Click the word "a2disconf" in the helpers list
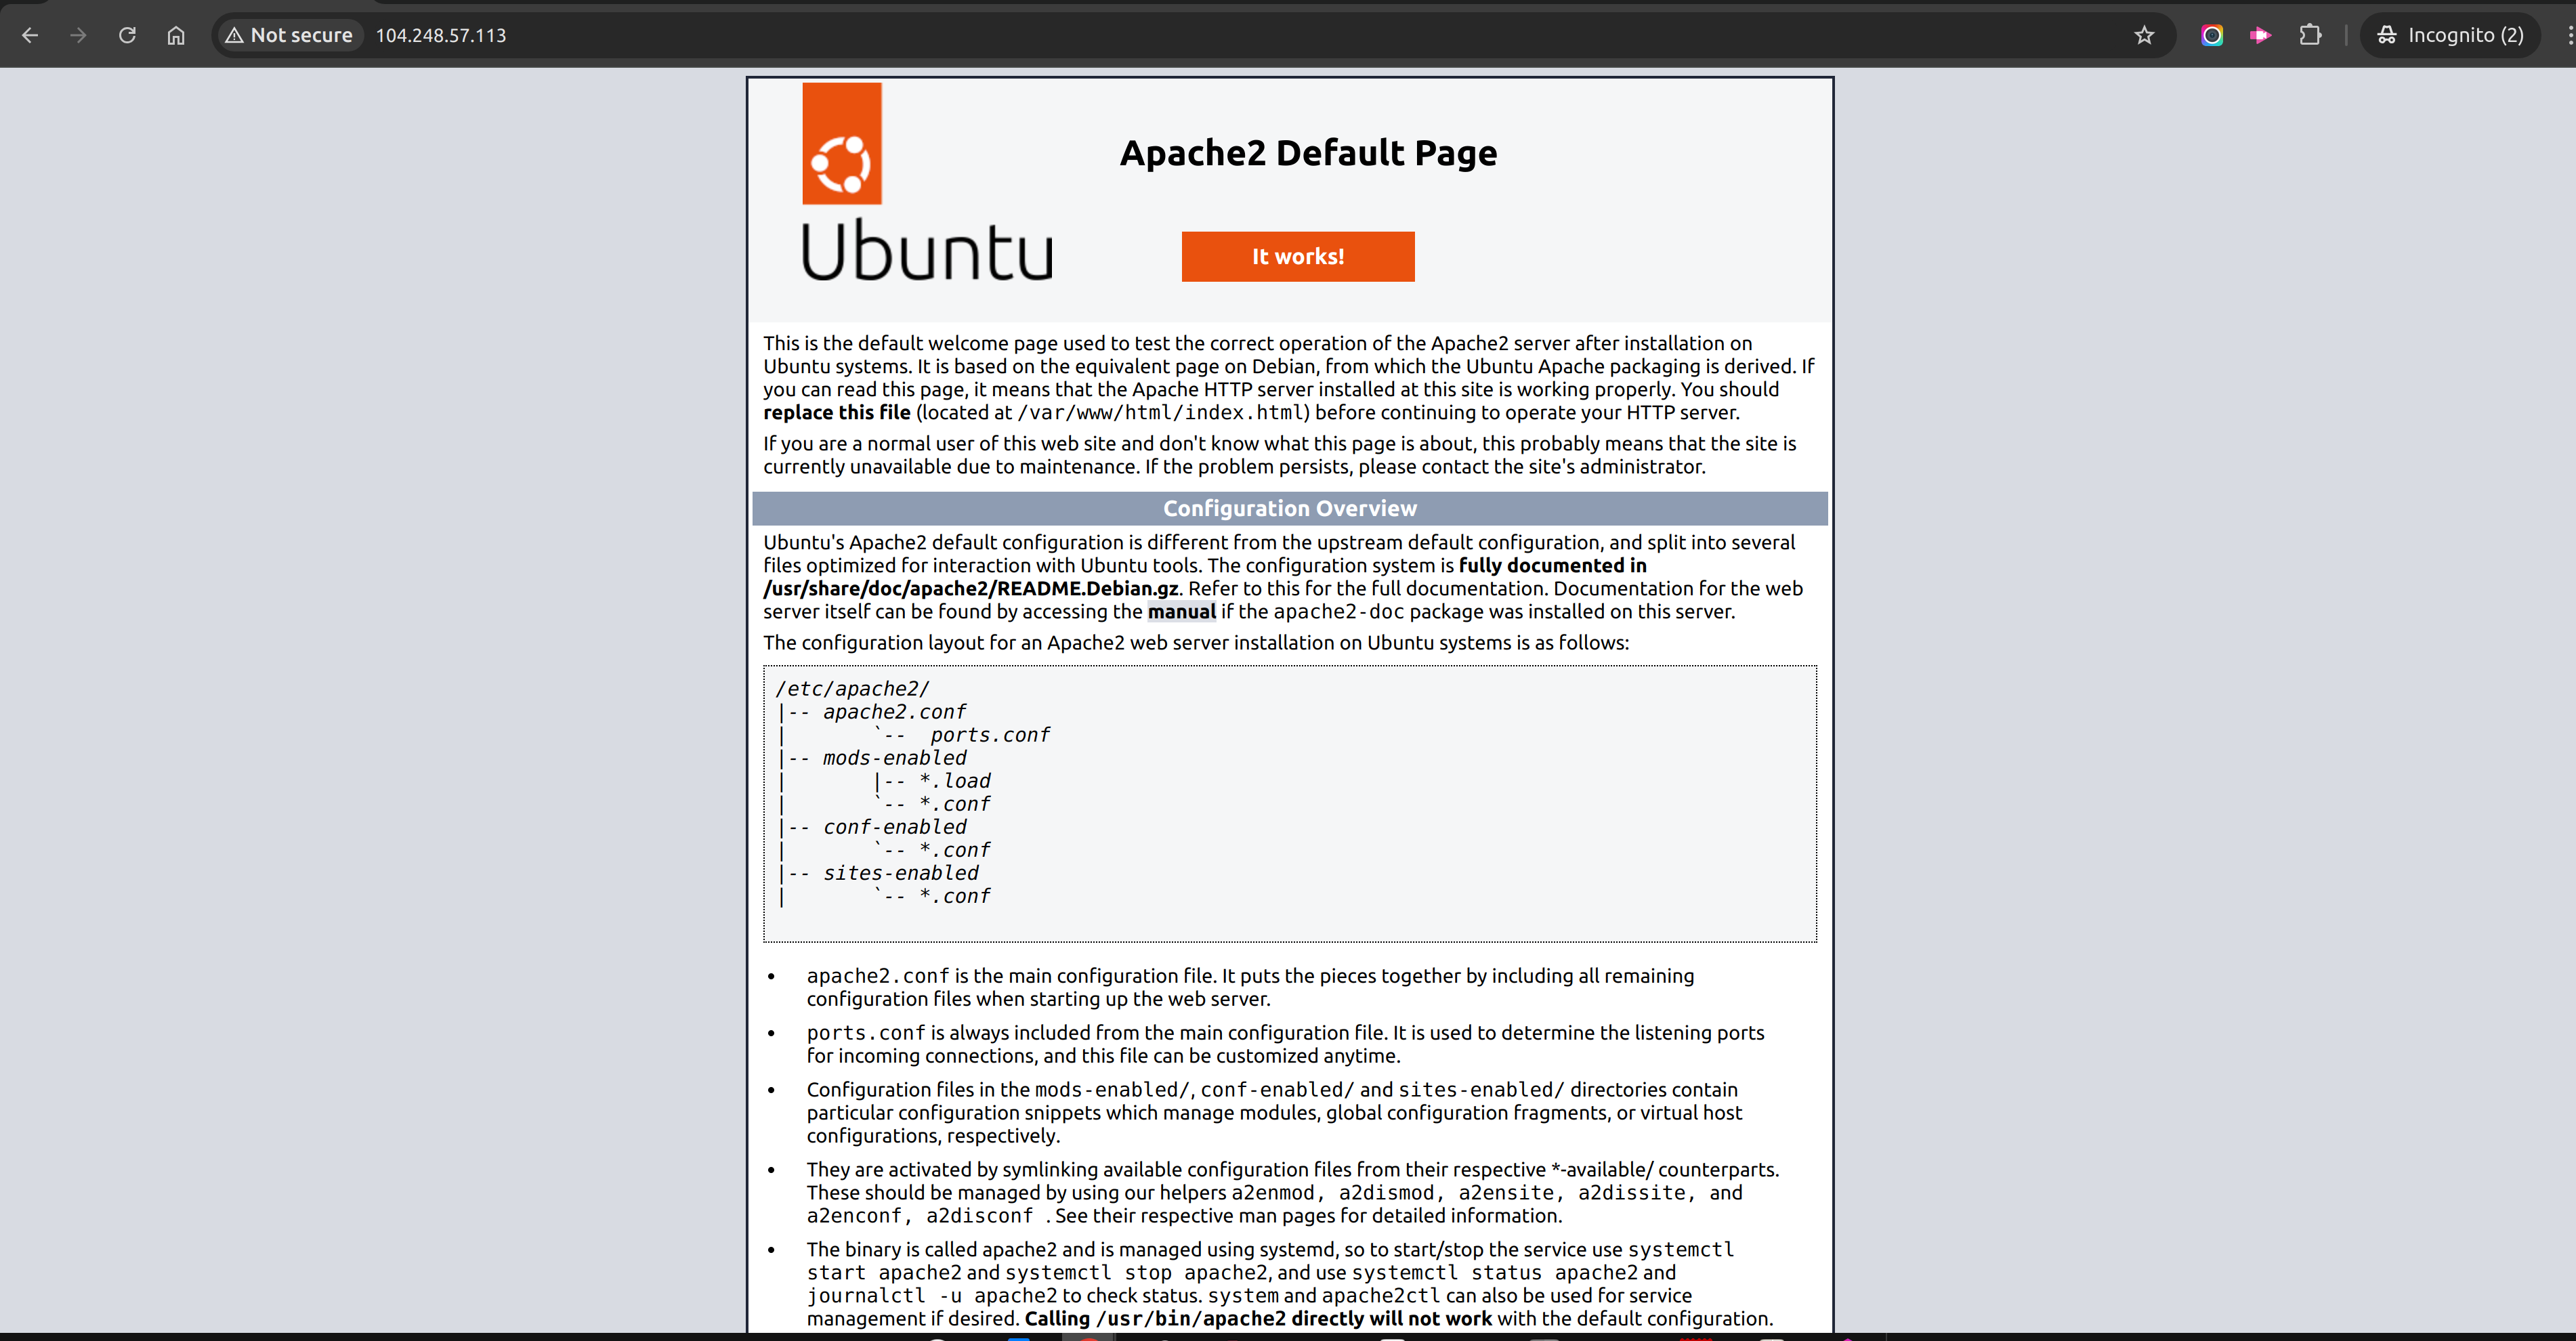Screen dimensions: 2576x1341 [979, 1216]
